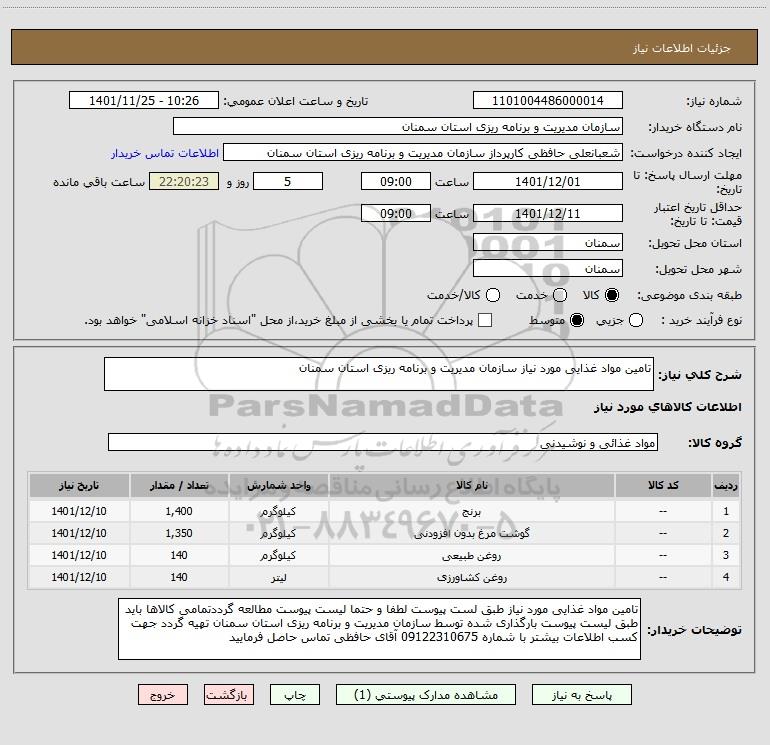Click the لیتر unit cell
The height and width of the screenshot is (745, 770).
[278, 578]
